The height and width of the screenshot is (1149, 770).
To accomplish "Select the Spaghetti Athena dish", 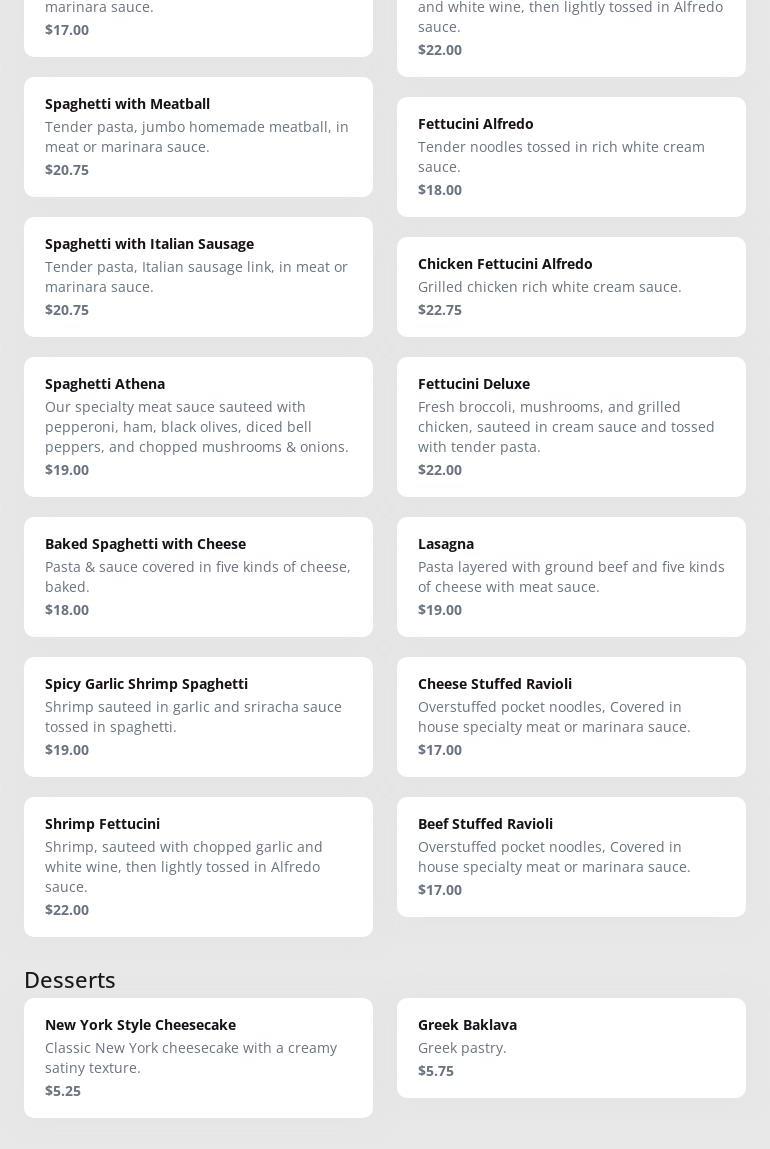I will tap(198, 427).
